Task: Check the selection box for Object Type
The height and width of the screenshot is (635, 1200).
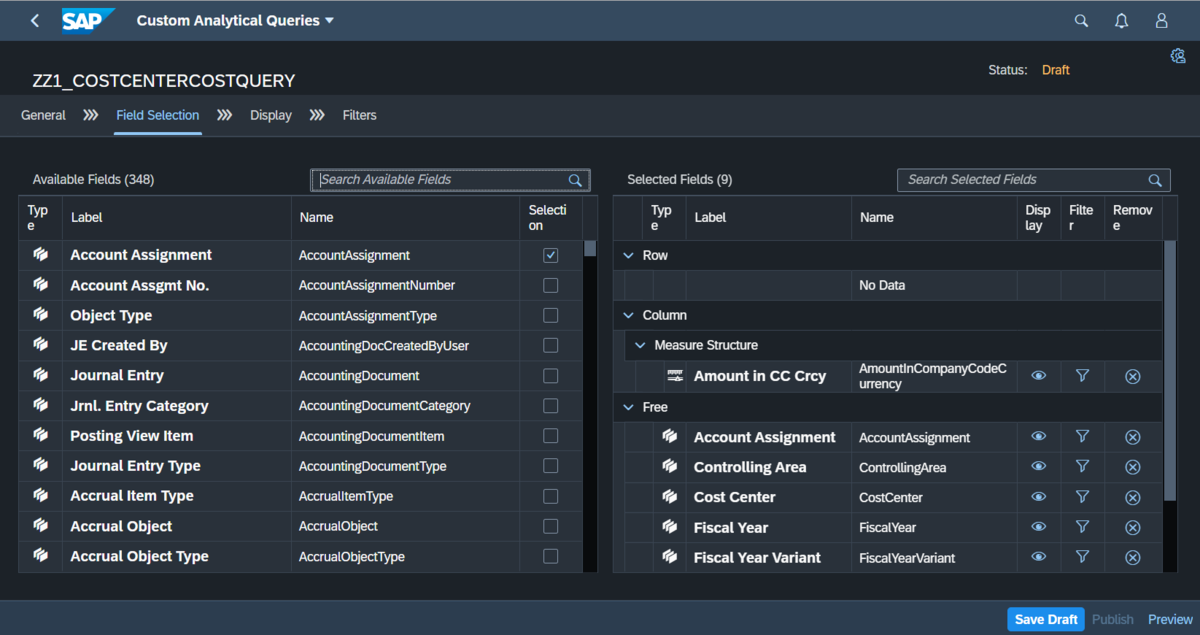Action: click(x=550, y=315)
